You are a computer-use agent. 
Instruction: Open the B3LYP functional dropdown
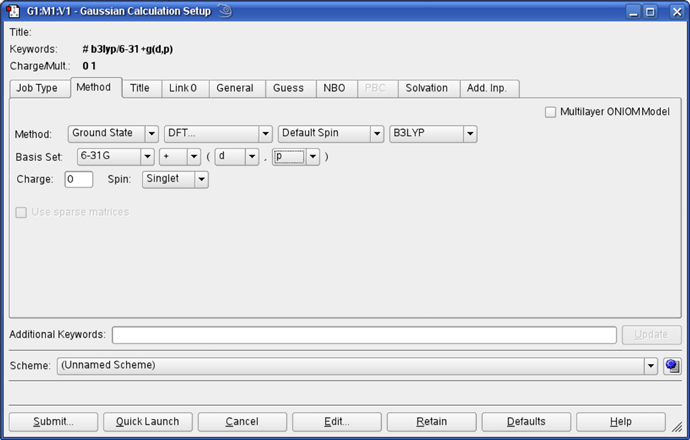[433, 134]
